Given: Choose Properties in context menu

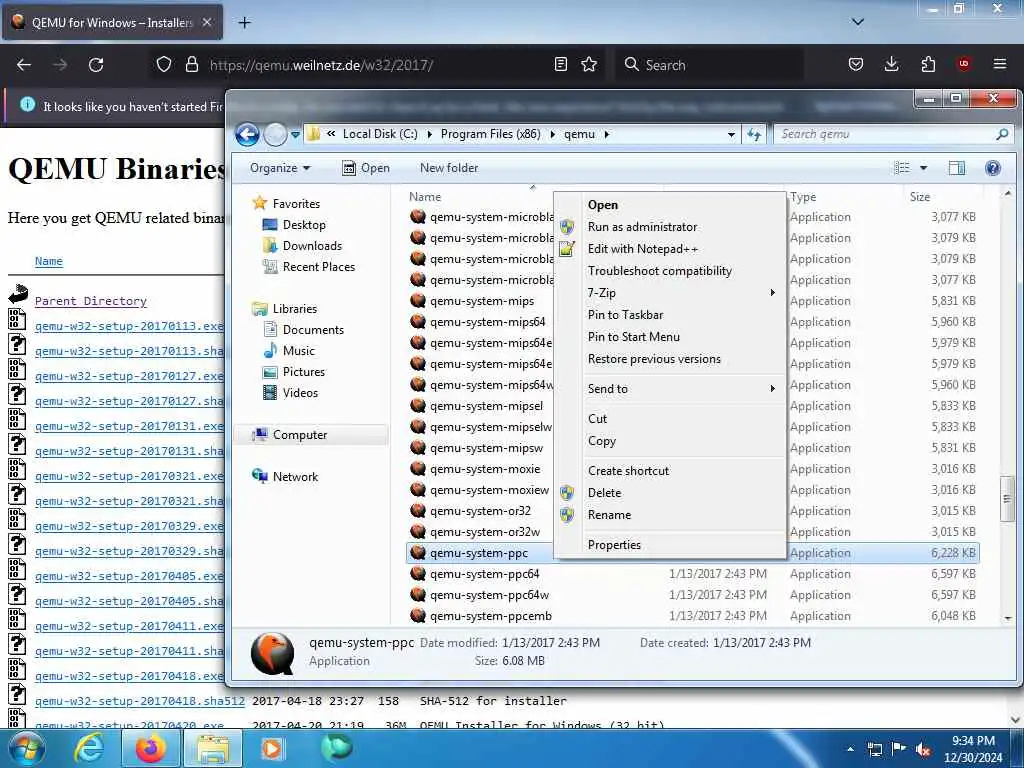Looking at the screenshot, I should (x=670, y=545).
